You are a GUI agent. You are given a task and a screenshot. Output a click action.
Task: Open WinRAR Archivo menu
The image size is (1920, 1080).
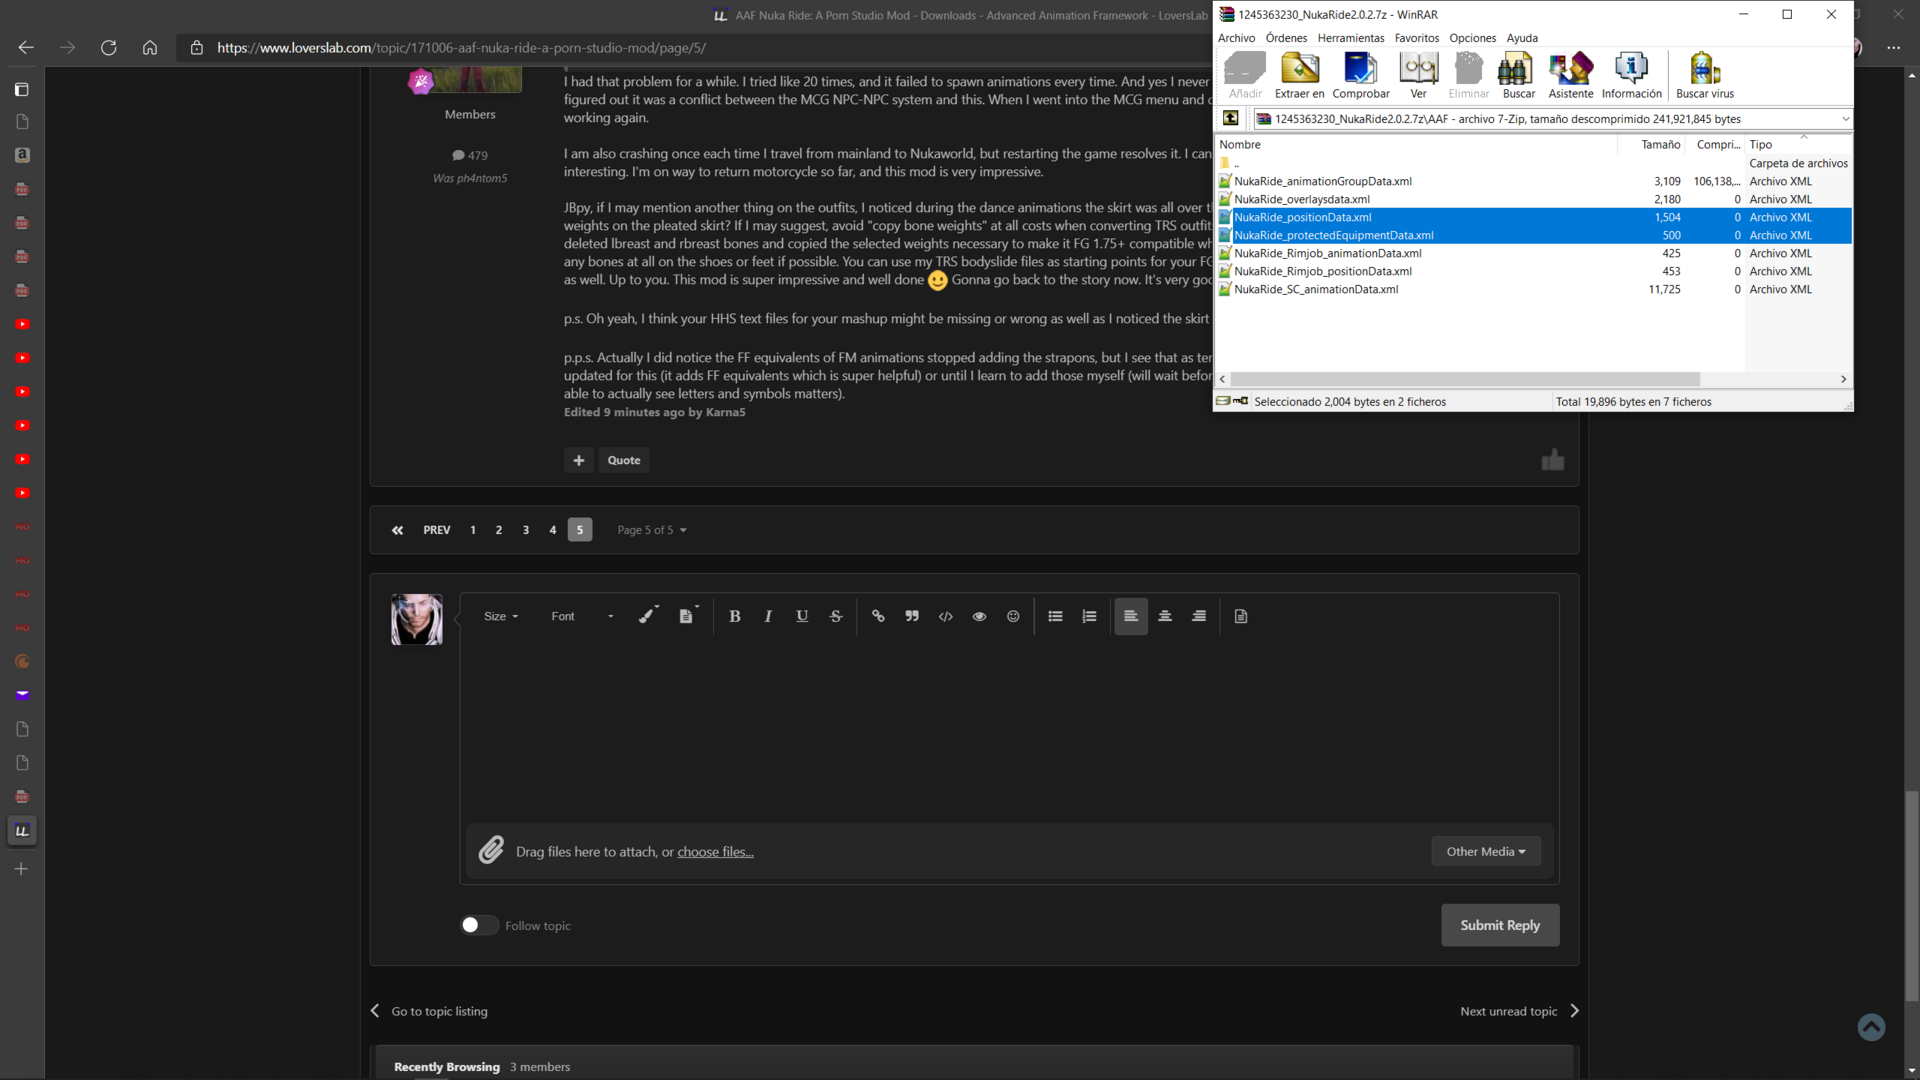click(x=1236, y=38)
